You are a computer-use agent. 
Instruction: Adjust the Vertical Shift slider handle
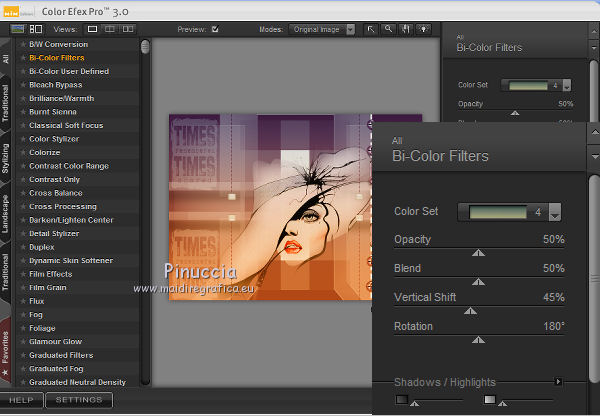coord(470,311)
